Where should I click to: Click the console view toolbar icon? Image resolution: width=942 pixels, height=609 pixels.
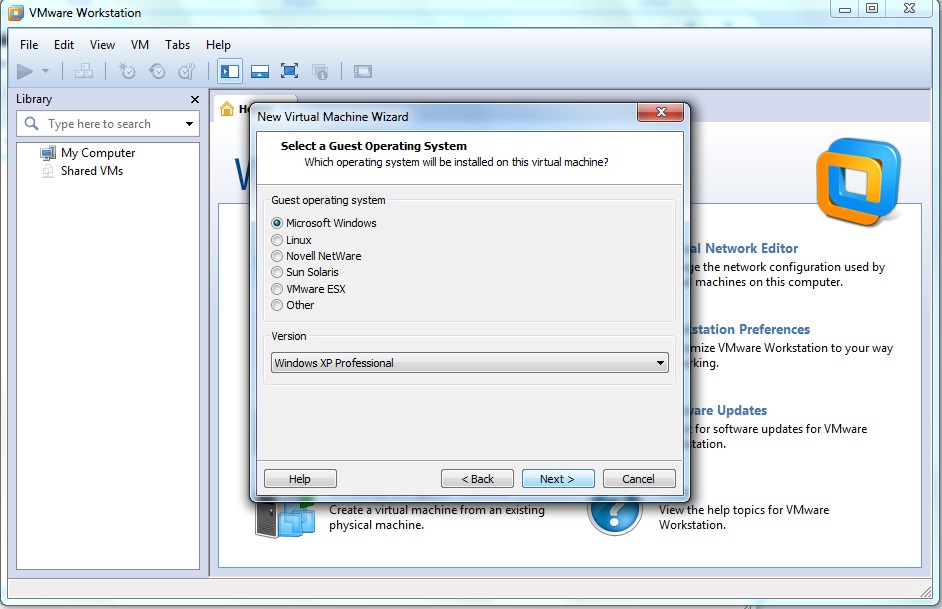(363, 71)
